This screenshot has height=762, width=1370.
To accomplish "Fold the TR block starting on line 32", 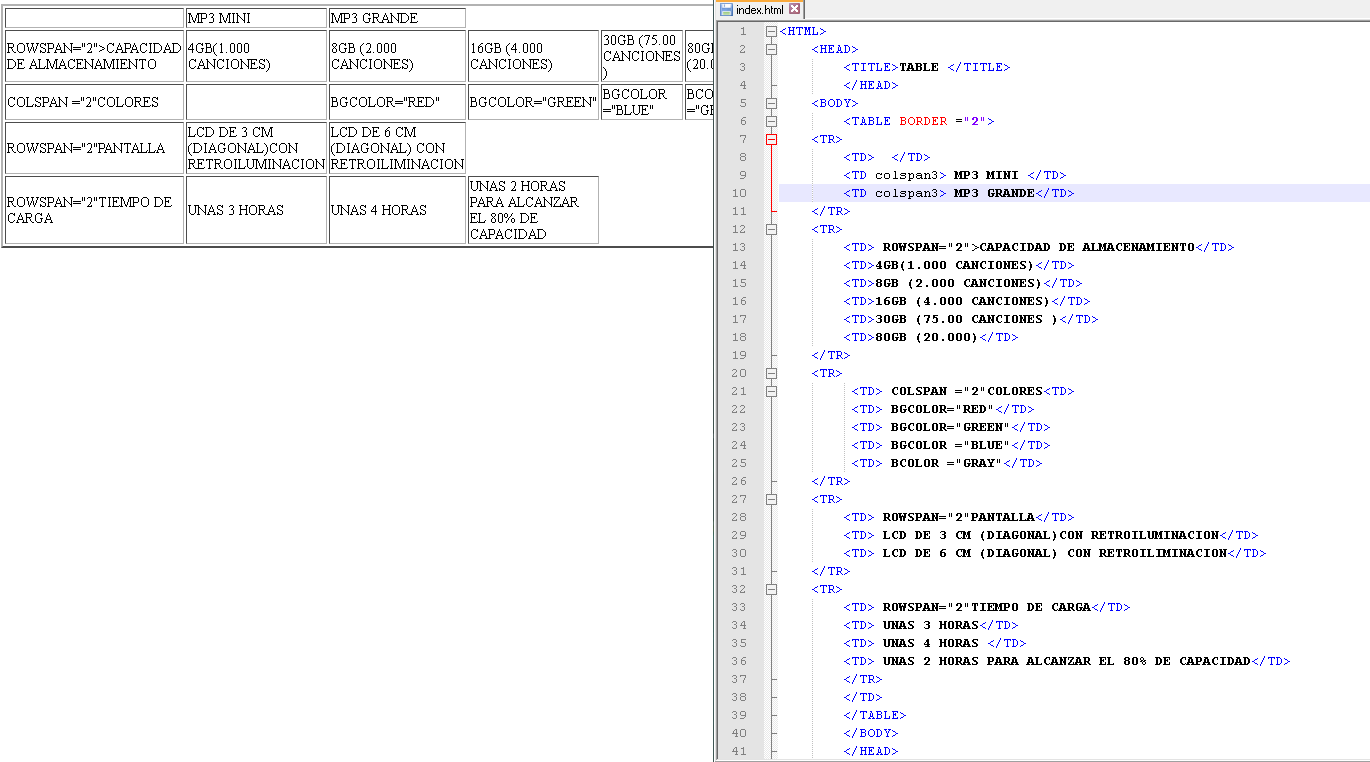I will 771,589.
